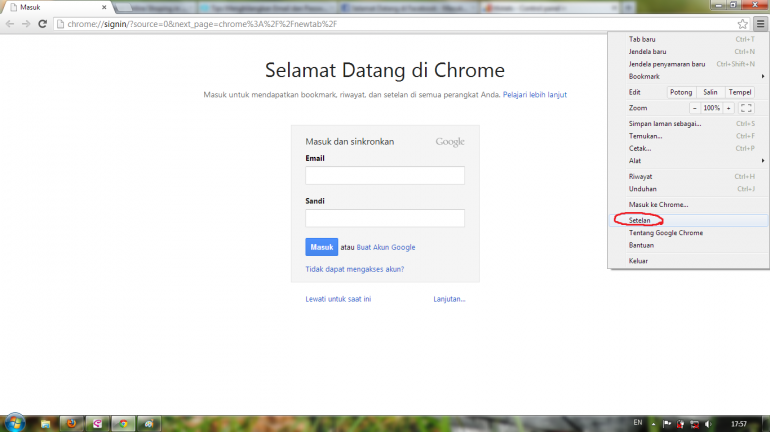770x432 pixels.
Task: Open Riwayat from the menu
Action: click(688, 177)
